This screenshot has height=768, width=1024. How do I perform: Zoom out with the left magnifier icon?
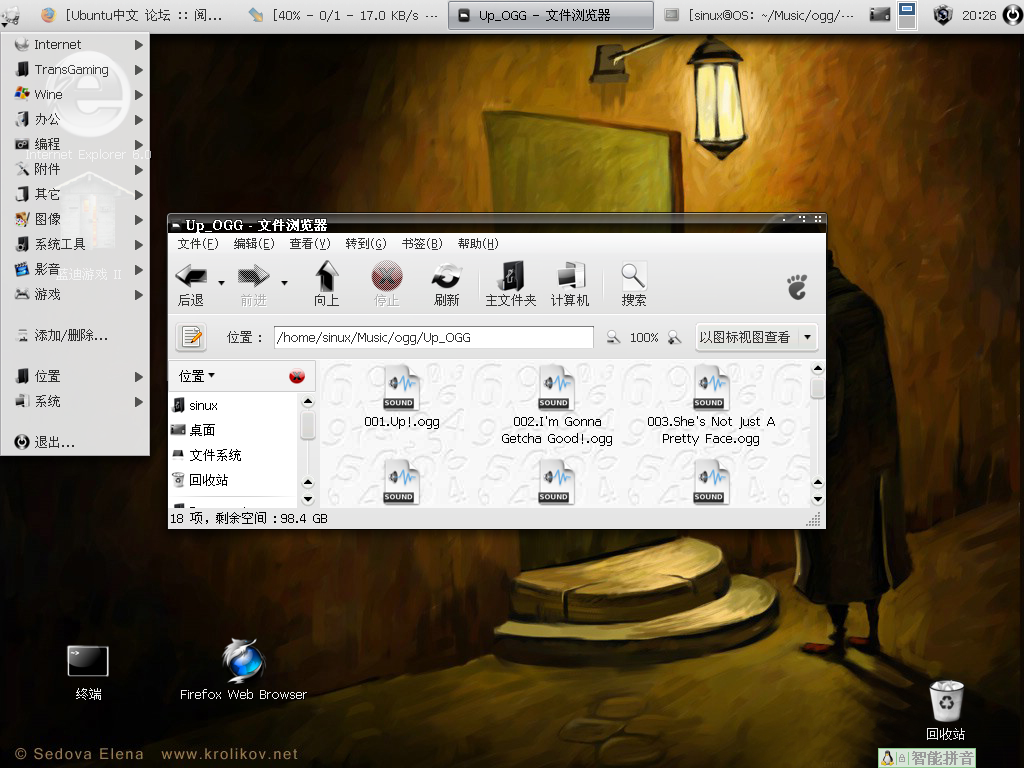click(613, 337)
